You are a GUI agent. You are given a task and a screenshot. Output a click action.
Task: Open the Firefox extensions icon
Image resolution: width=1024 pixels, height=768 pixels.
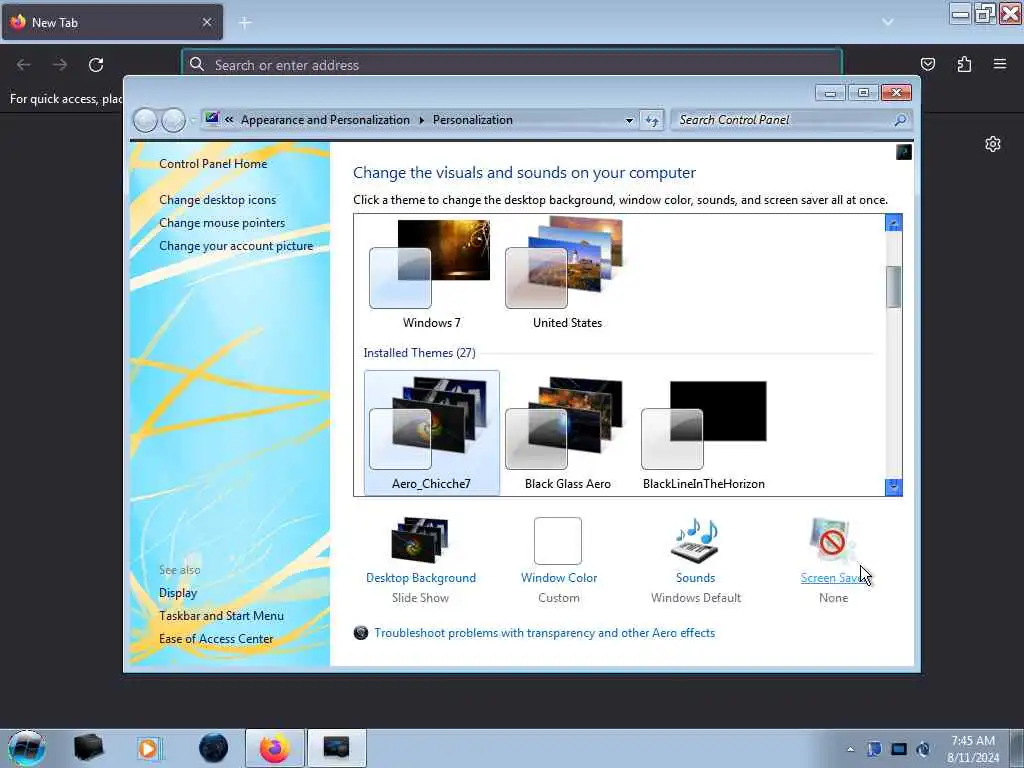tap(964, 64)
